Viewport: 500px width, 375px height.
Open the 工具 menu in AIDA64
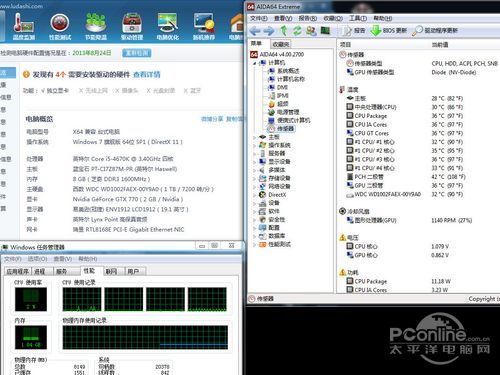358,18
